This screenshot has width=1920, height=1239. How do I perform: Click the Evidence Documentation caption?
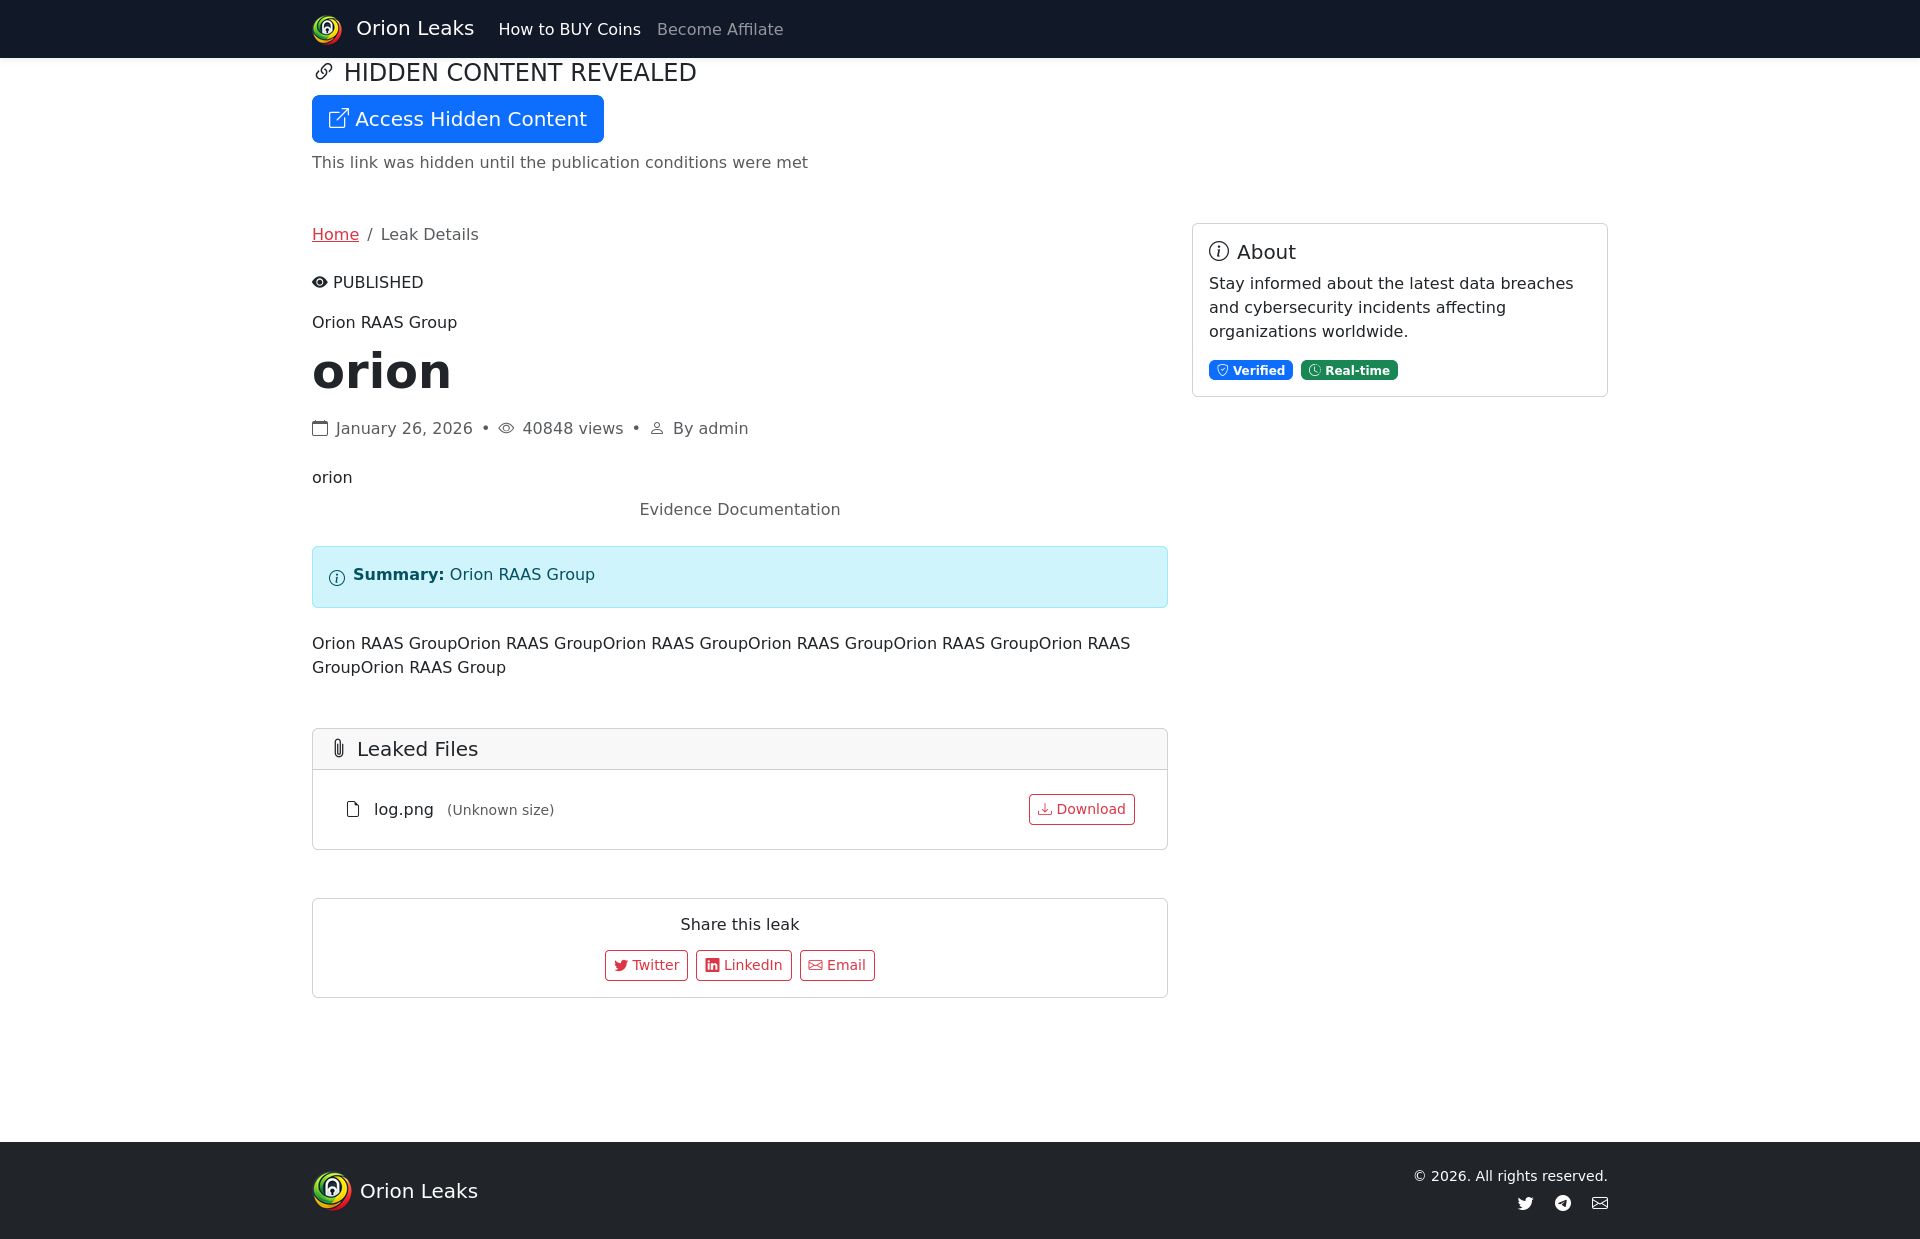740,509
